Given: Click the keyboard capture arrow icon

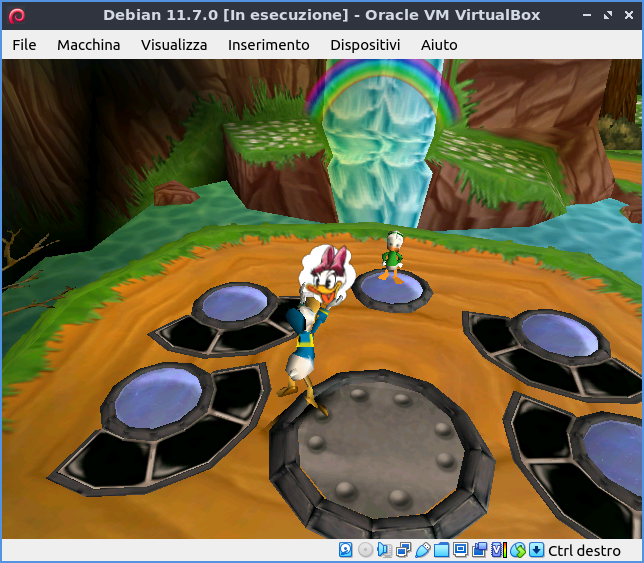Looking at the screenshot, I should [x=536, y=550].
